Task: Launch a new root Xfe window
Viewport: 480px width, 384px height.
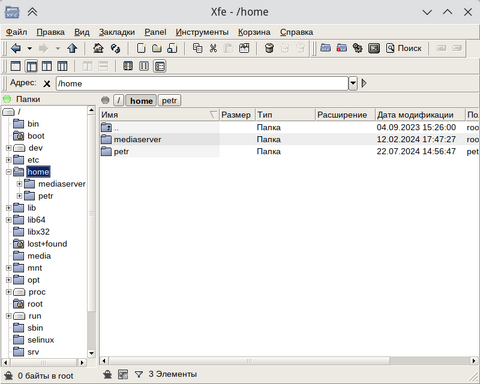Action: click(x=342, y=48)
